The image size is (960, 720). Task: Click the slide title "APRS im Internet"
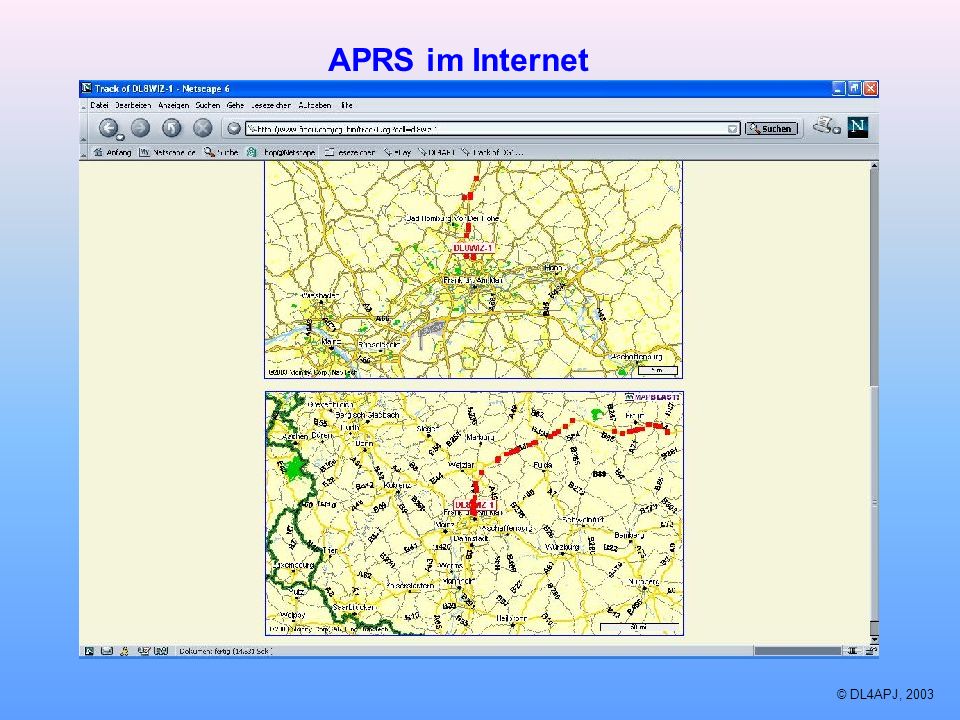(x=458, y=60)
